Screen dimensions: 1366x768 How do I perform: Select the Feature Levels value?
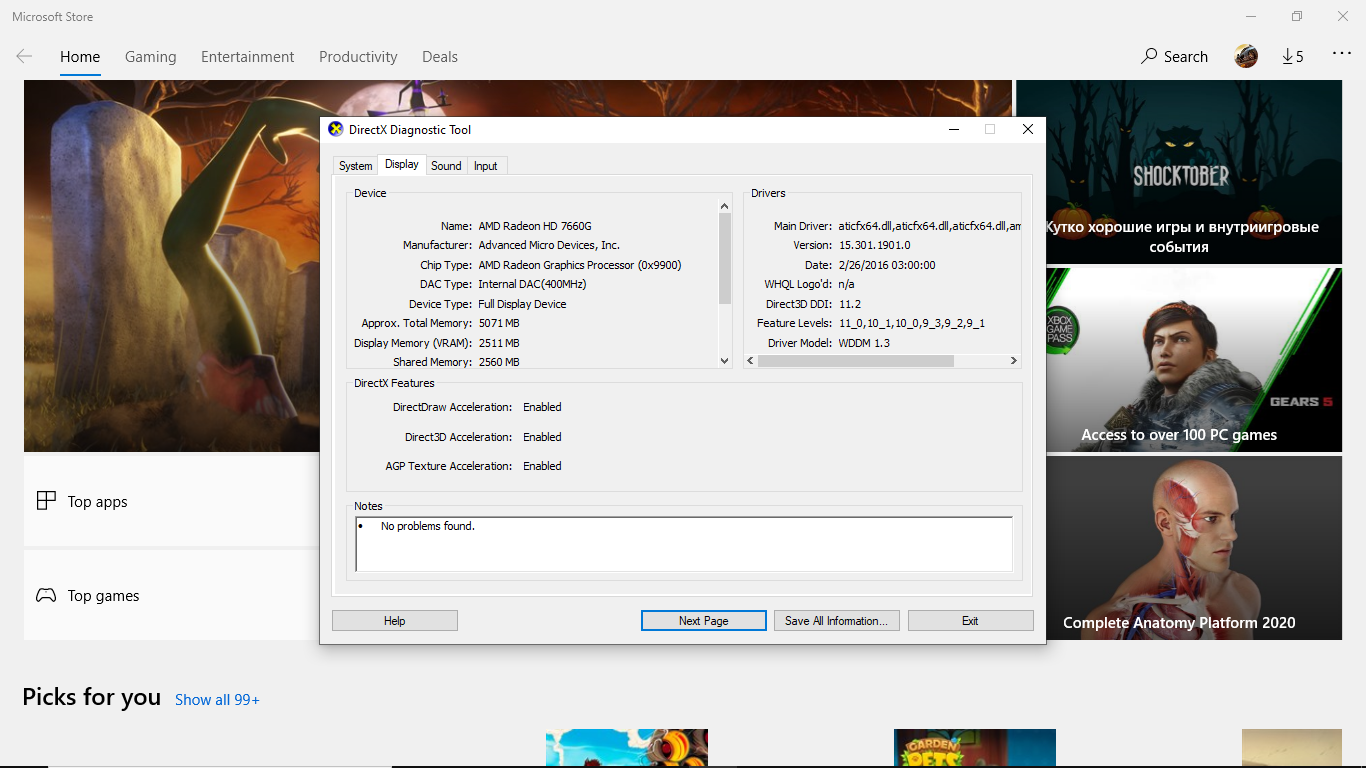(912, 323)
